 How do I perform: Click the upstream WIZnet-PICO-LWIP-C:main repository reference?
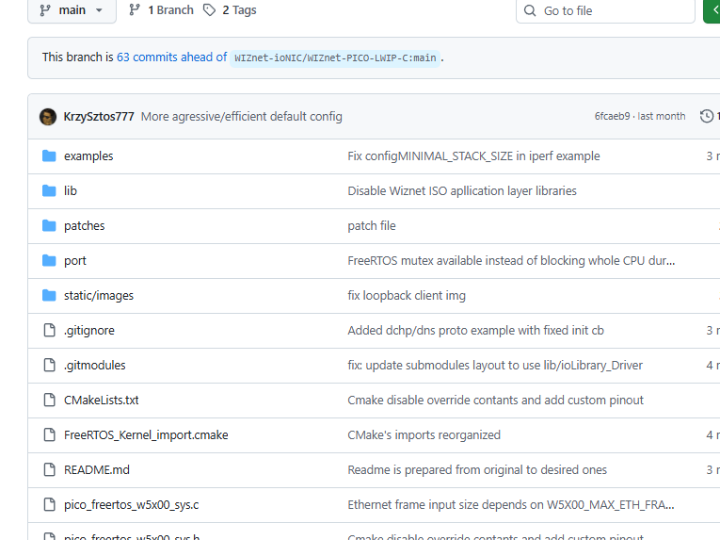335,58
